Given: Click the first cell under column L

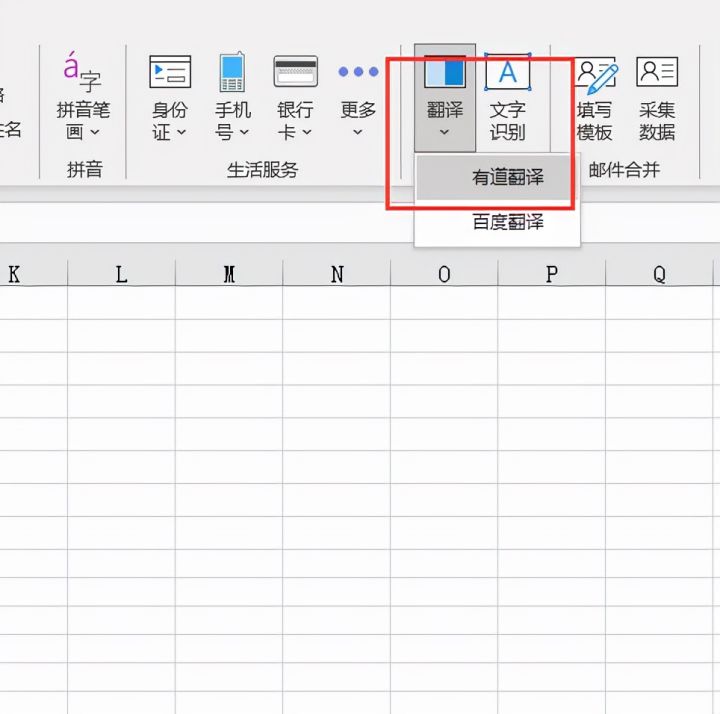Looking at the screenshot, I should tap(122, 303).
